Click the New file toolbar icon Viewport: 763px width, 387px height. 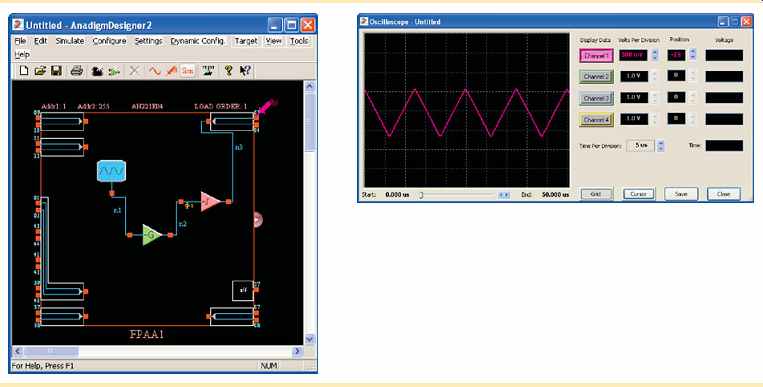(x=24, y=71)
